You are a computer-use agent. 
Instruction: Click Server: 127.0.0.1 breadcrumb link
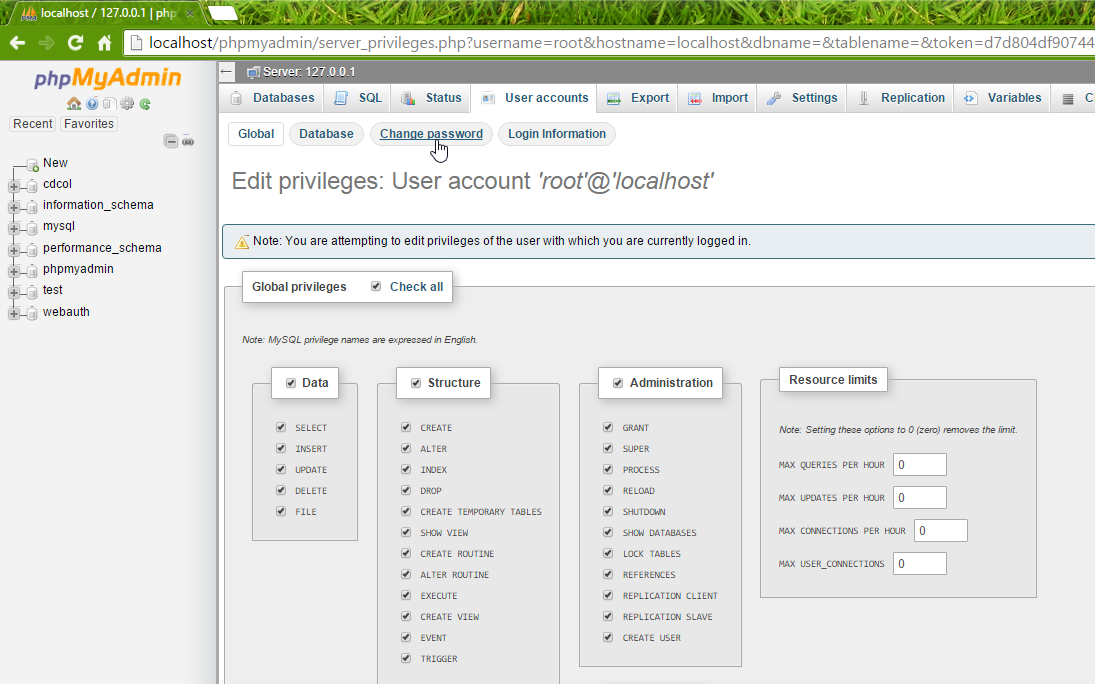click(x=309, y=72)
